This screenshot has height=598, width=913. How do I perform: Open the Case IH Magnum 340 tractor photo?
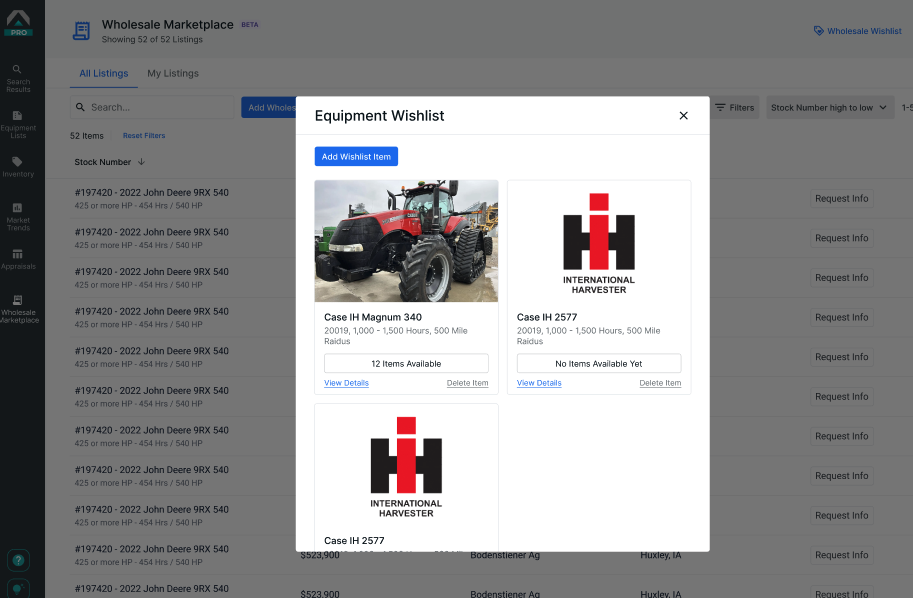[406, 241]
